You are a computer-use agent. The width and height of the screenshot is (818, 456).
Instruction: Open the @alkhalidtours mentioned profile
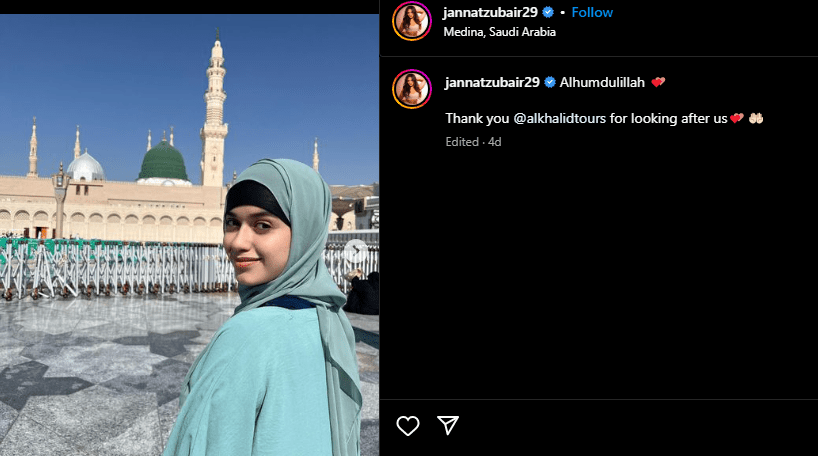click(x=560, y=118)
